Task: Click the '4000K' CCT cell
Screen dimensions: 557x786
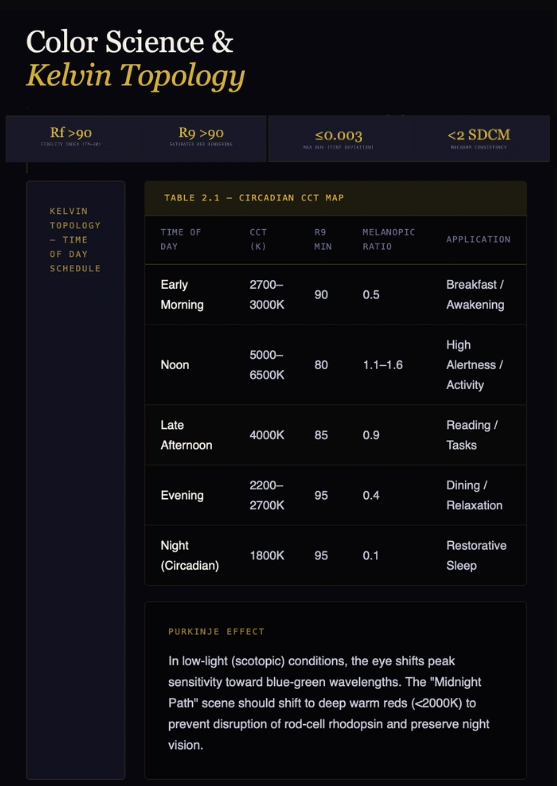Action: point(267,435)
